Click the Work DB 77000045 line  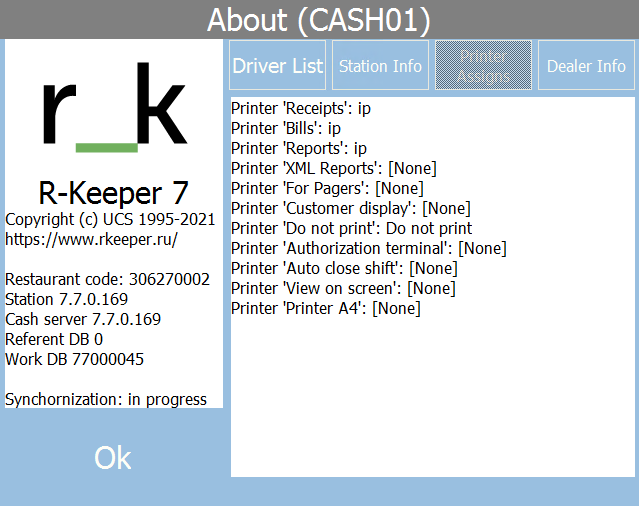(x=75, y=359)
